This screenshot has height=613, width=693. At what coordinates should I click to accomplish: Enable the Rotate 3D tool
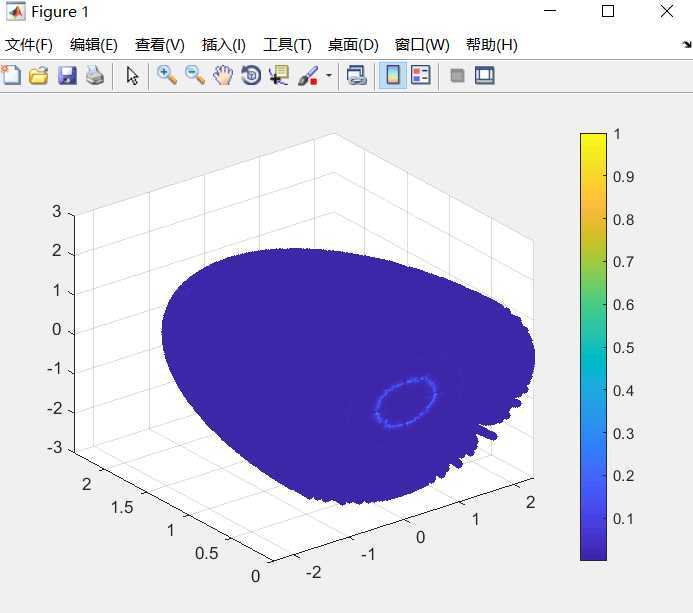(251, 75)
